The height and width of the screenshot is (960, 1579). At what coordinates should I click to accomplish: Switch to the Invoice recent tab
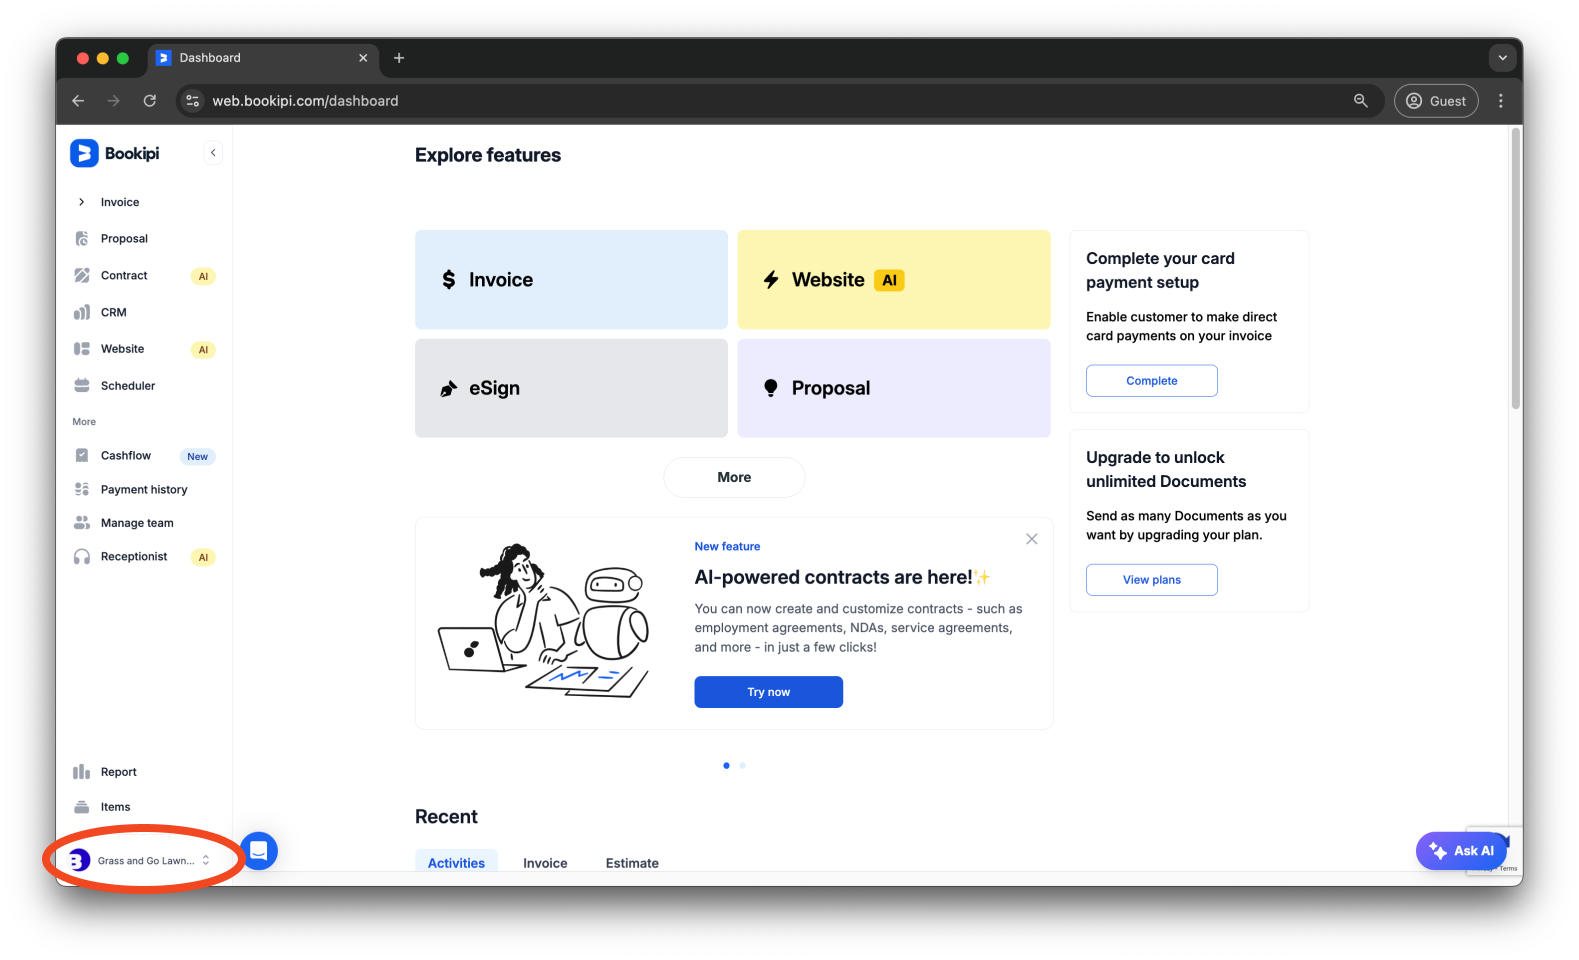click(x=545, y=863)
